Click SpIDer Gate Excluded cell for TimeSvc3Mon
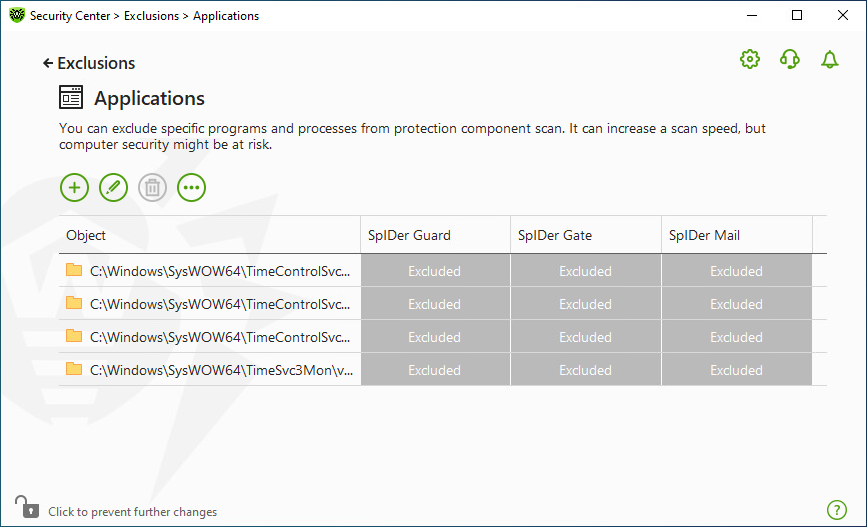The image size is (867, 527). pos(585,369)
